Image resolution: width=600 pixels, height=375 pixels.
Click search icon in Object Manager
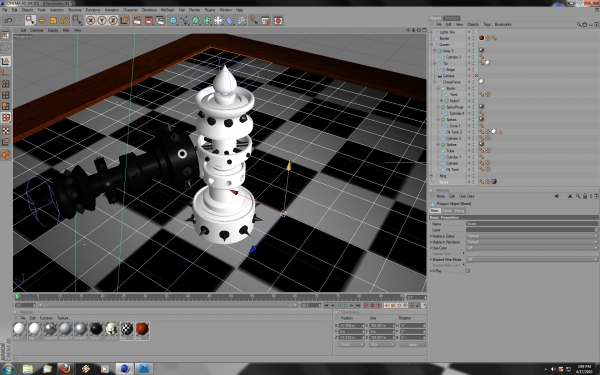click(x=579, y=24)
